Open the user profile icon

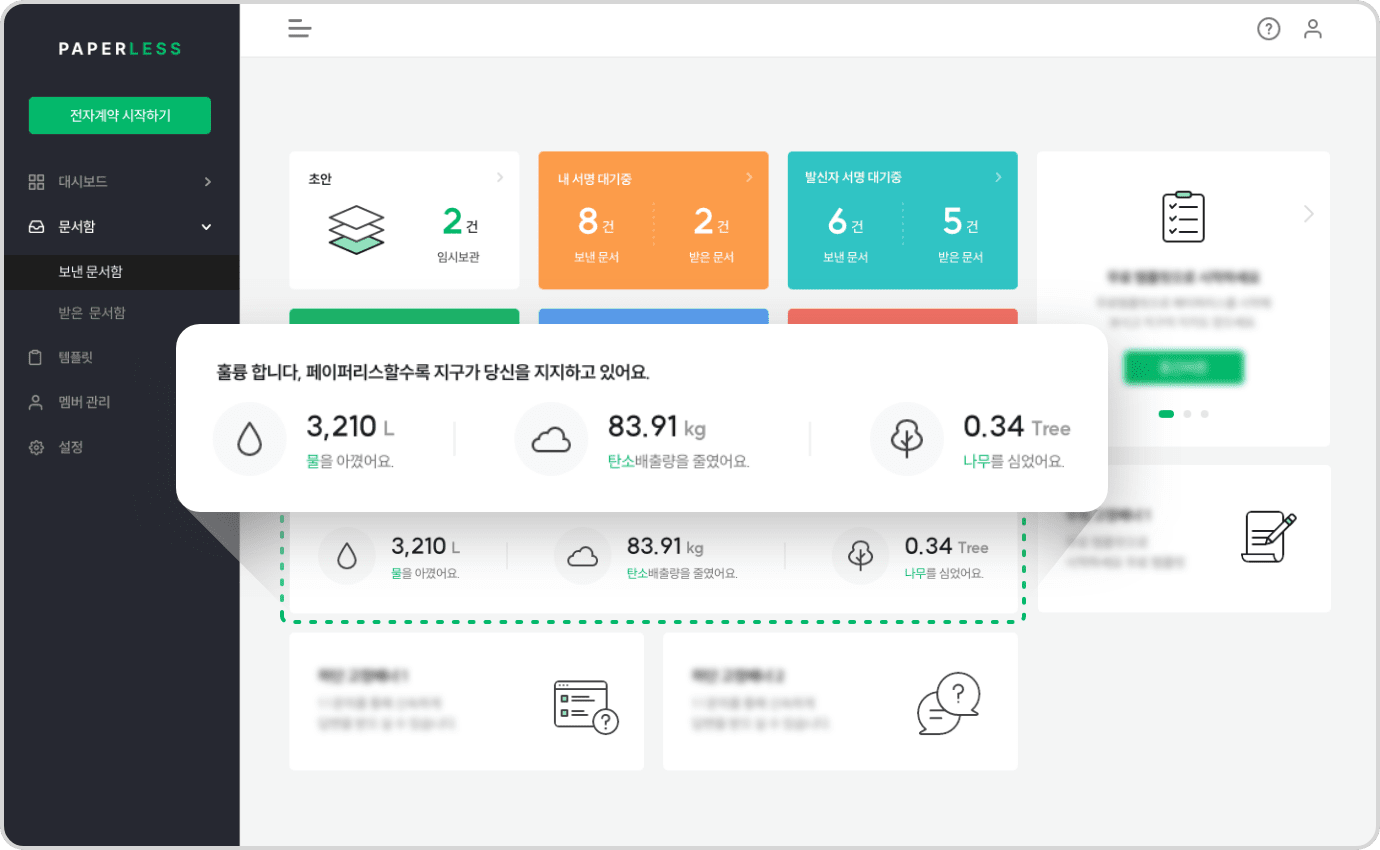click(1313, 29)
